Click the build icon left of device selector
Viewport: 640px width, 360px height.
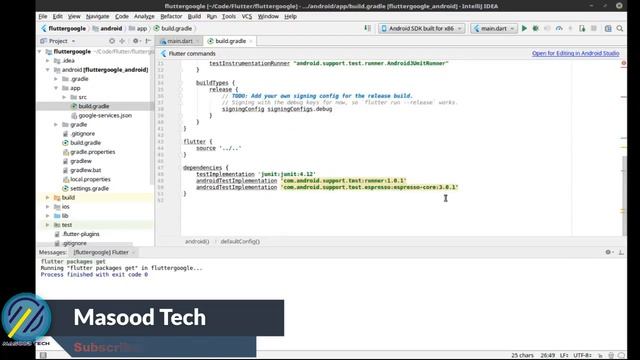pos(368,28)
